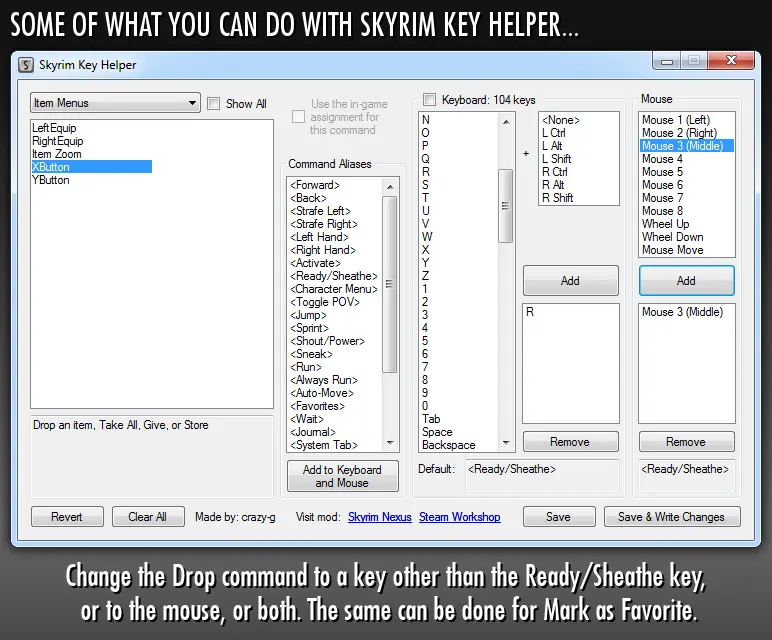The width and height of the screenshot is (772, 640).
Task: Select YButton in the command list
Action: 51,180
